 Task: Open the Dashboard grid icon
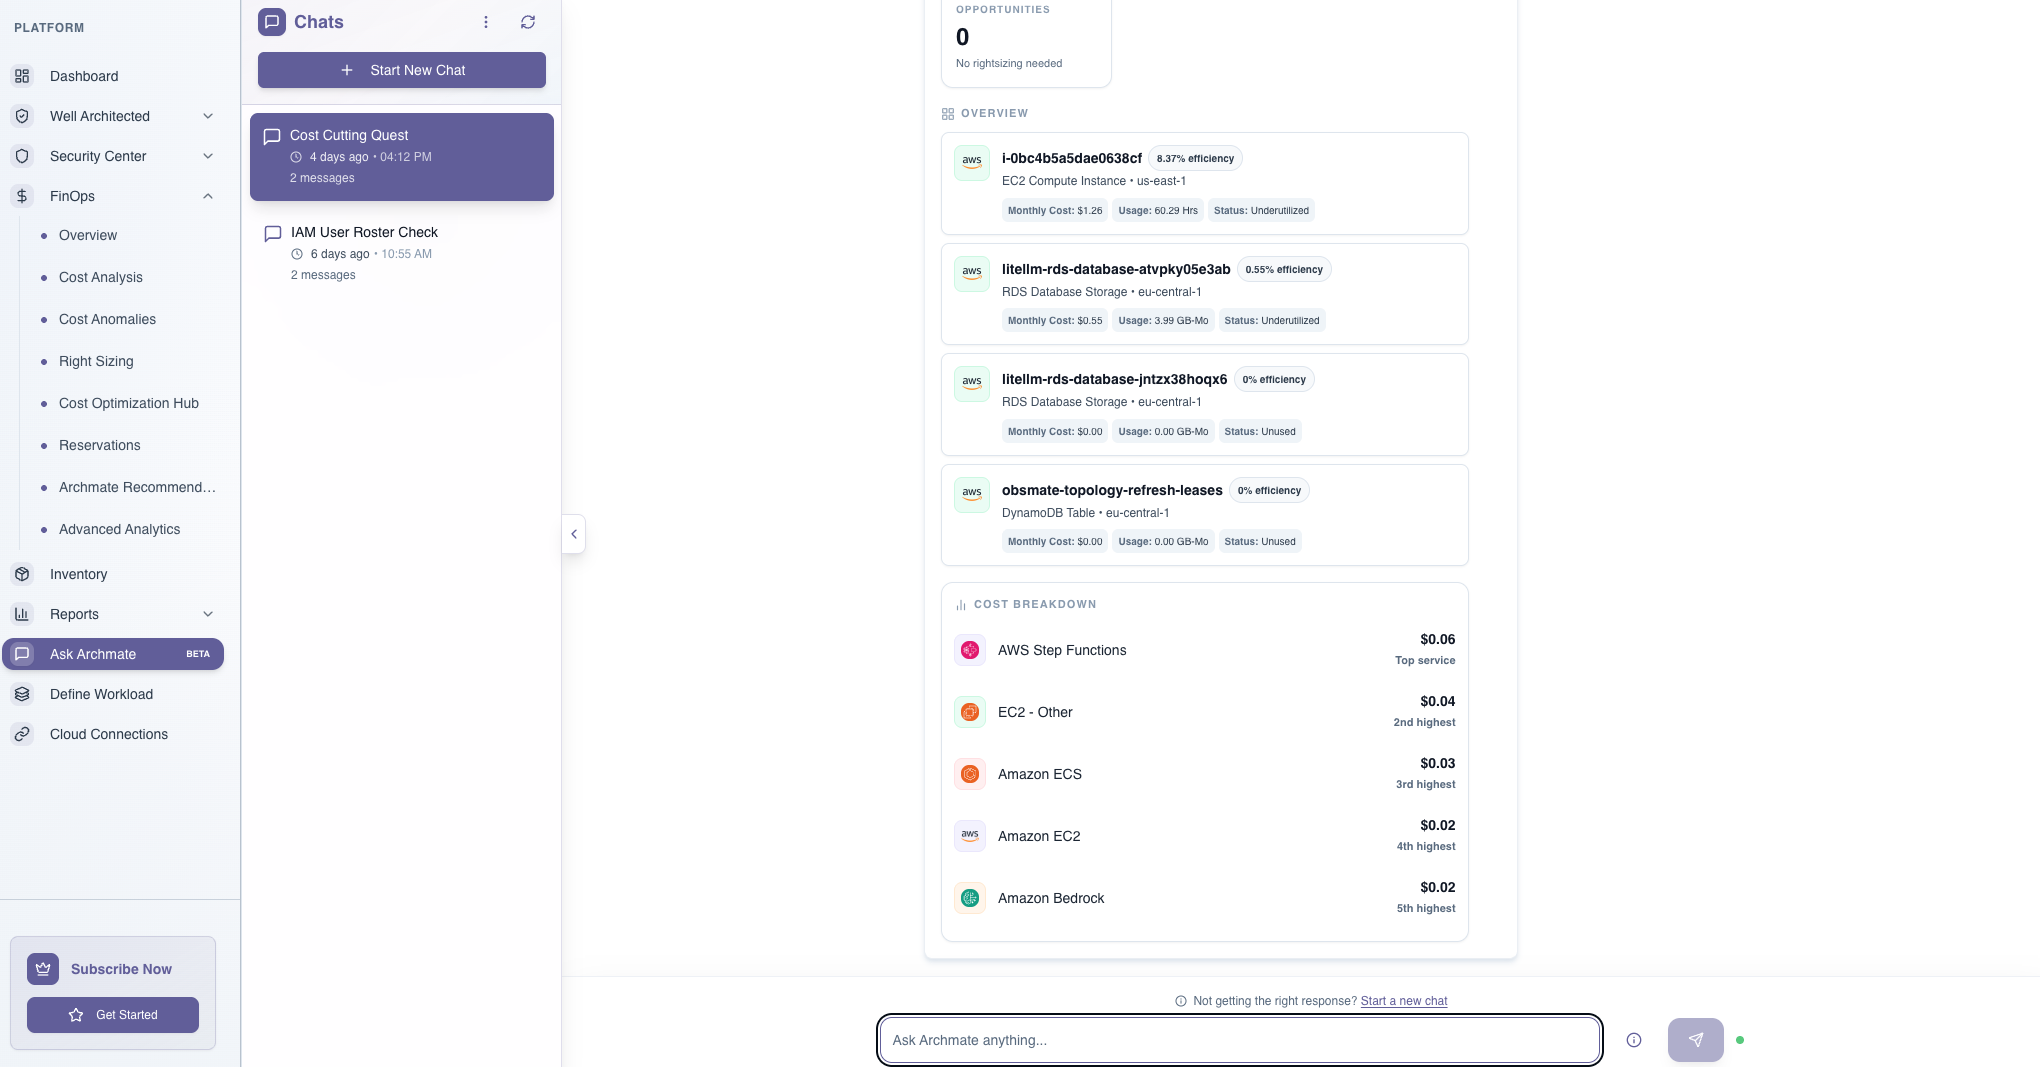click(22, 76)
